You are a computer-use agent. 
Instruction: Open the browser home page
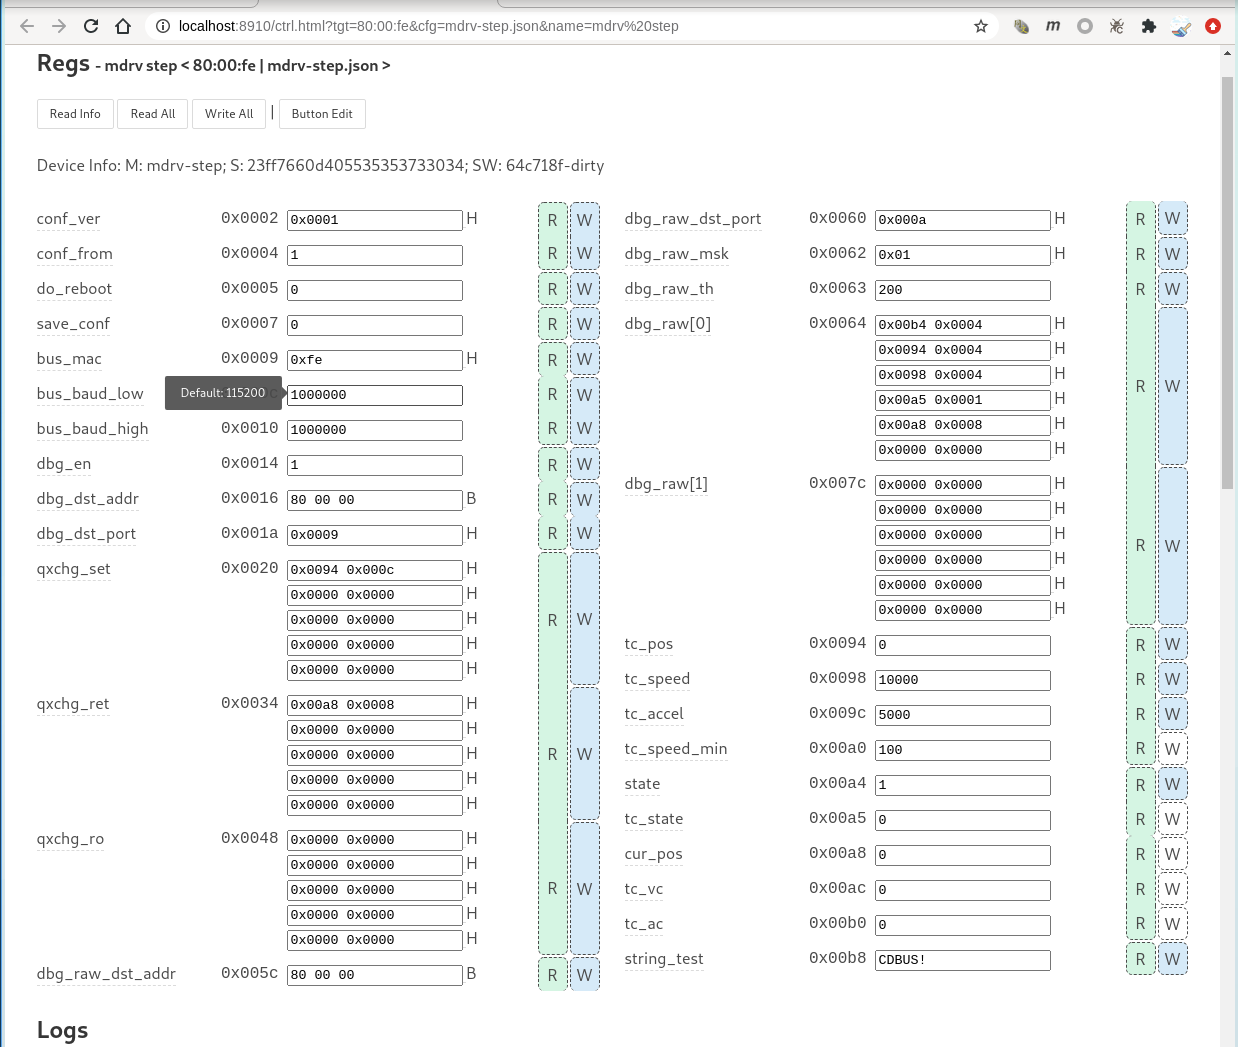click(123, 26)
